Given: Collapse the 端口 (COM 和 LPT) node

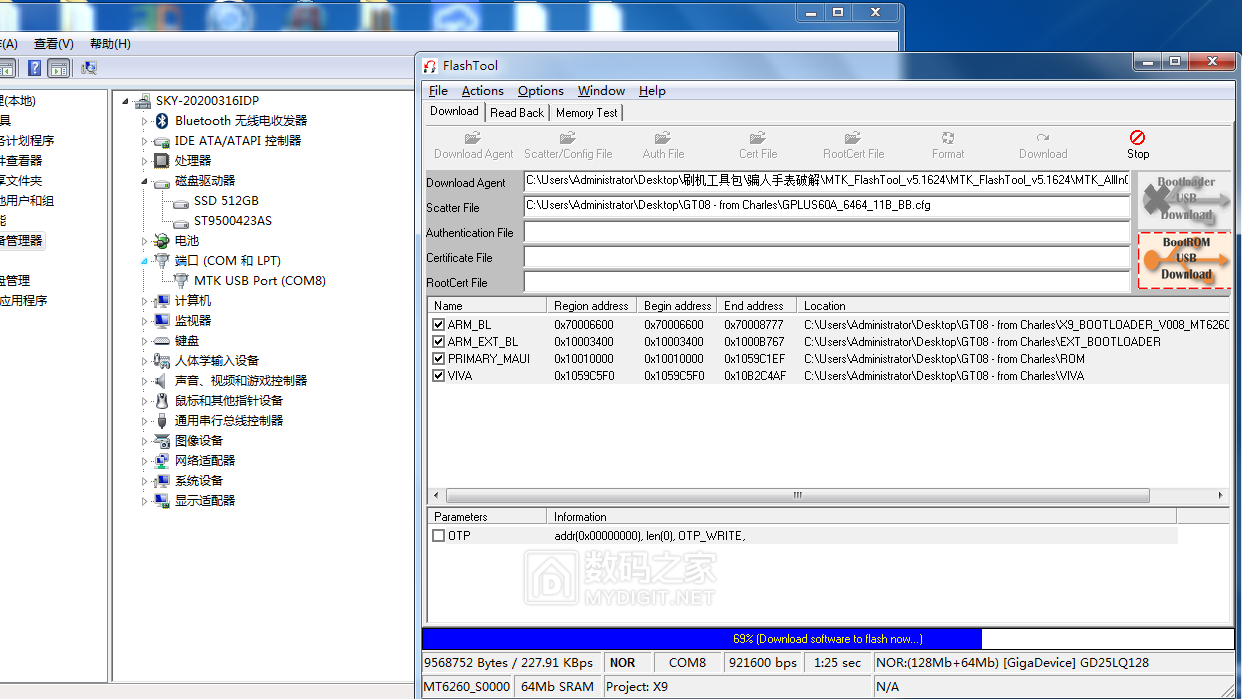Looking at the screenshot, I should point(145,261).
